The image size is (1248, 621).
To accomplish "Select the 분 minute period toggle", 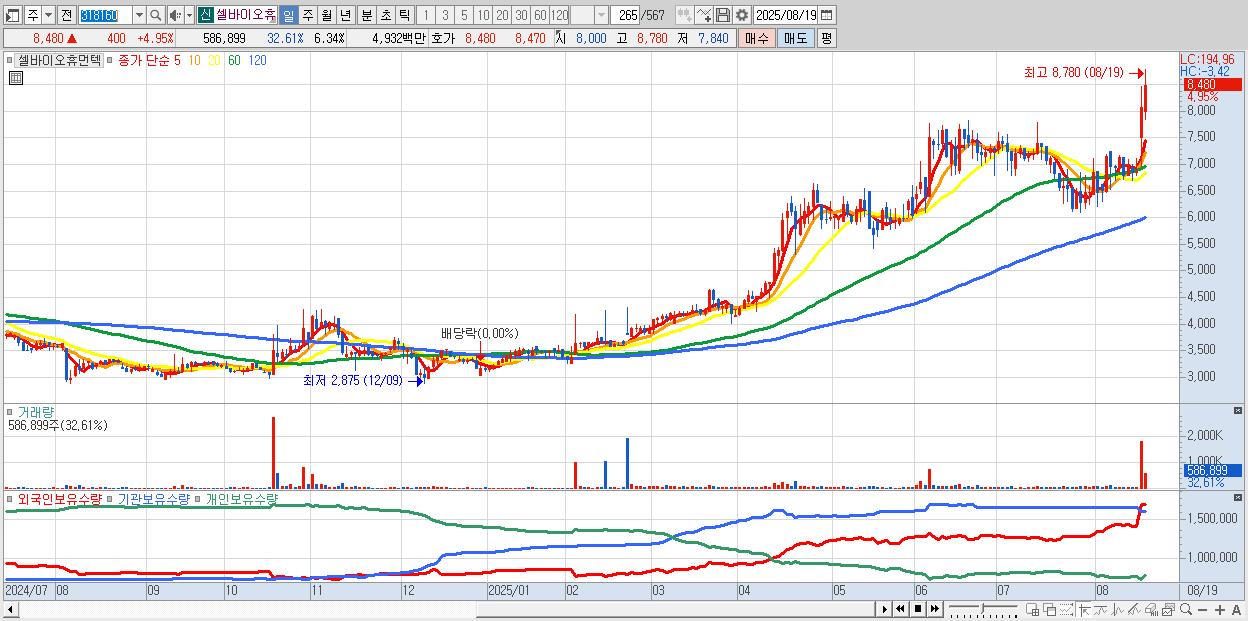I will [x=366, y=15].
